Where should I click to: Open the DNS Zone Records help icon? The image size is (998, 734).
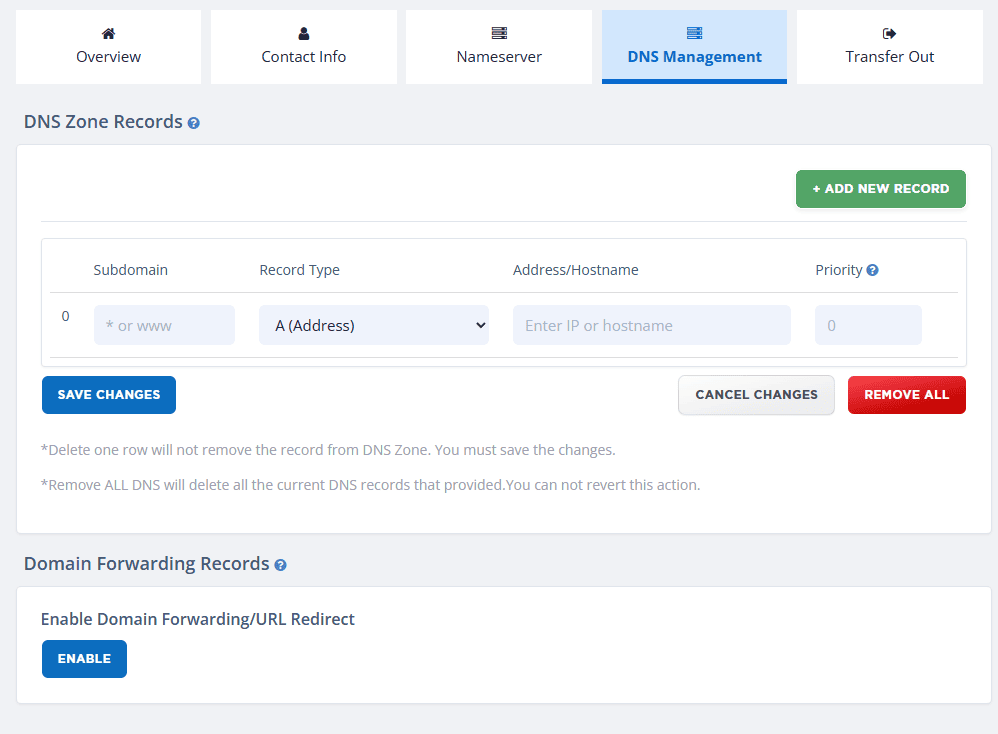[193, 123]
